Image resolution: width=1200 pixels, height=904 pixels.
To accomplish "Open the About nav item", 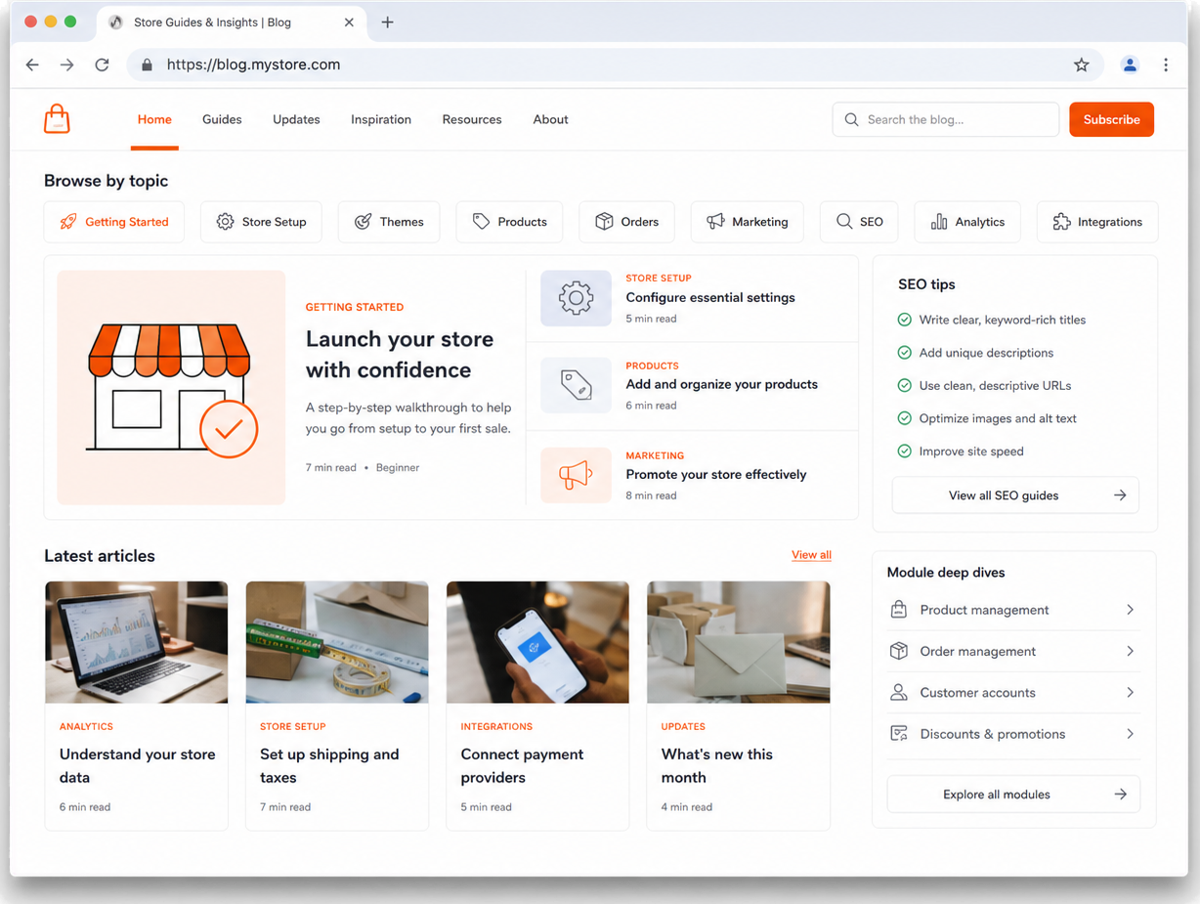I will 550,119.
